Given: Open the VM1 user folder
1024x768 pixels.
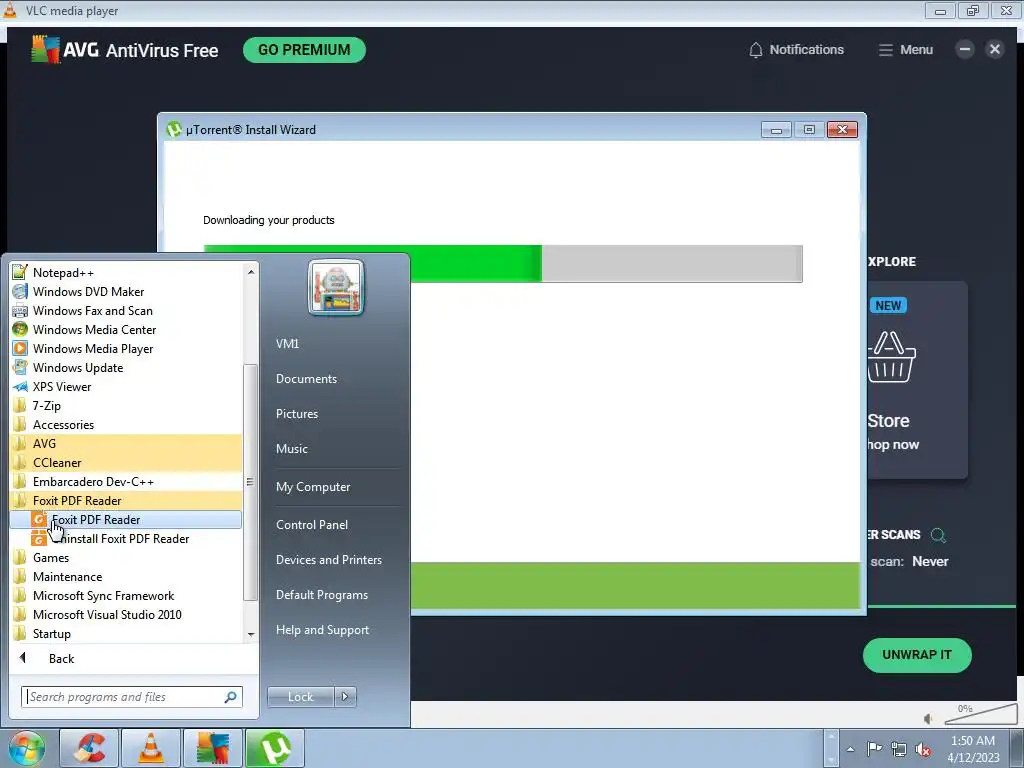Looking at the screenshot, I should (x=287, y=344).
